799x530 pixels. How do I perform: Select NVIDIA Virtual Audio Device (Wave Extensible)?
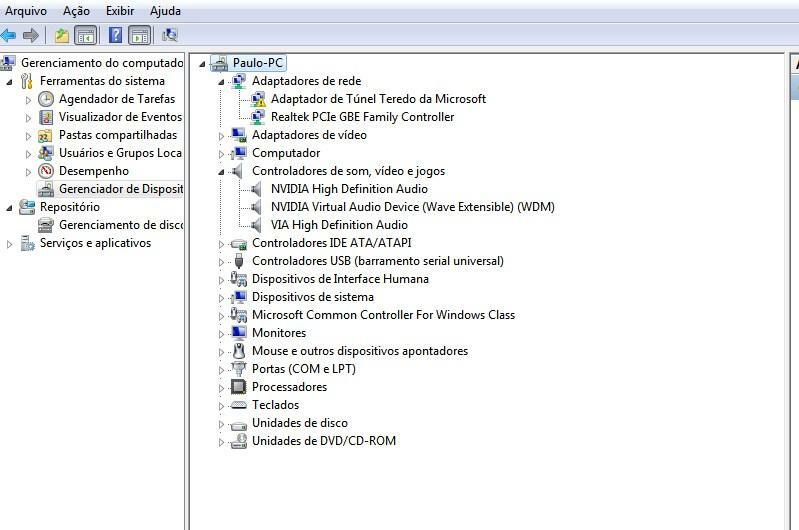413,207
